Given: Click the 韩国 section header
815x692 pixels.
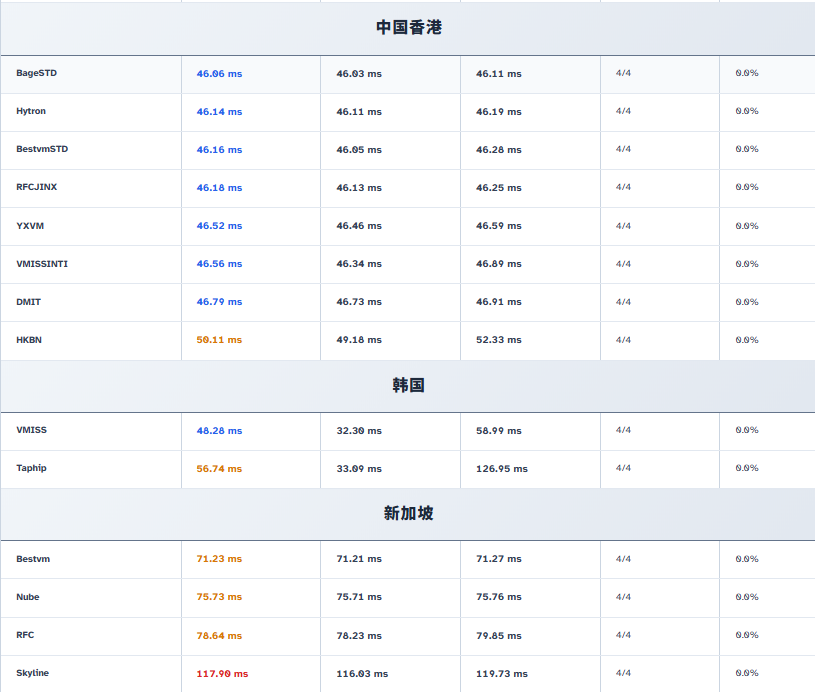Looking at the screenshot, I should click(x=408, y=385).
